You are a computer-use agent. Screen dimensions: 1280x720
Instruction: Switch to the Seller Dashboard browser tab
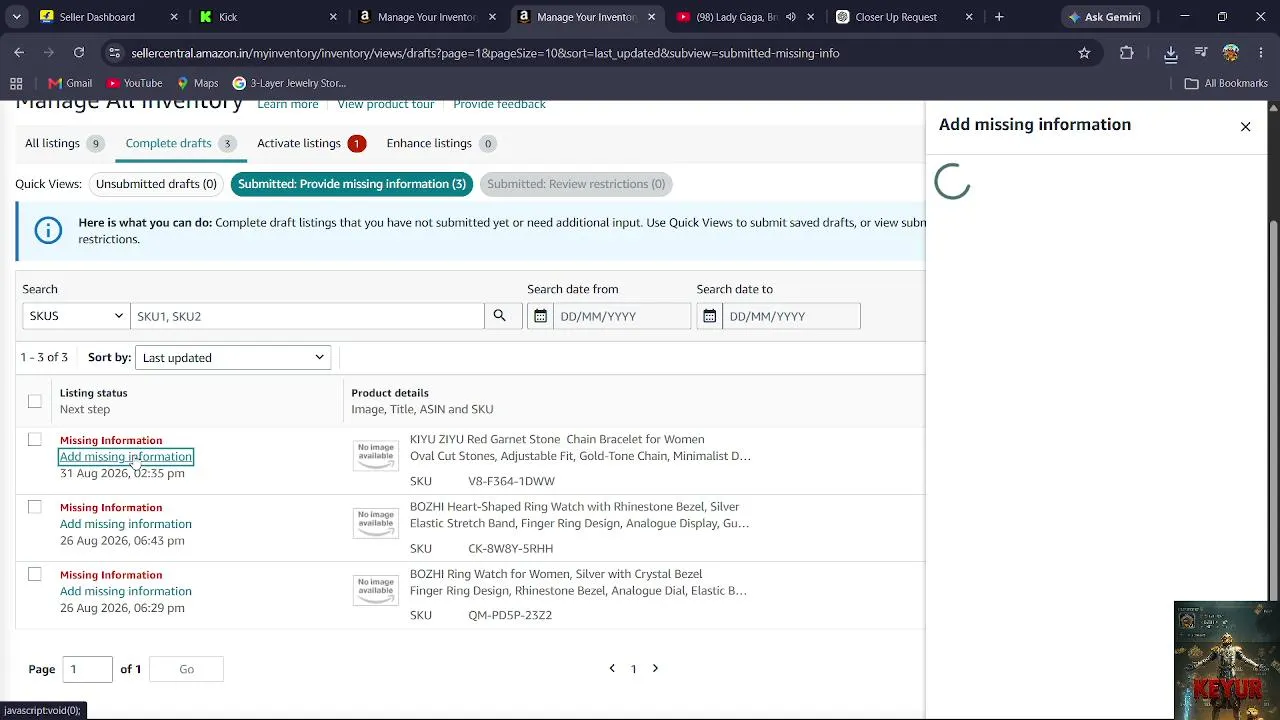tap(110, 17)
